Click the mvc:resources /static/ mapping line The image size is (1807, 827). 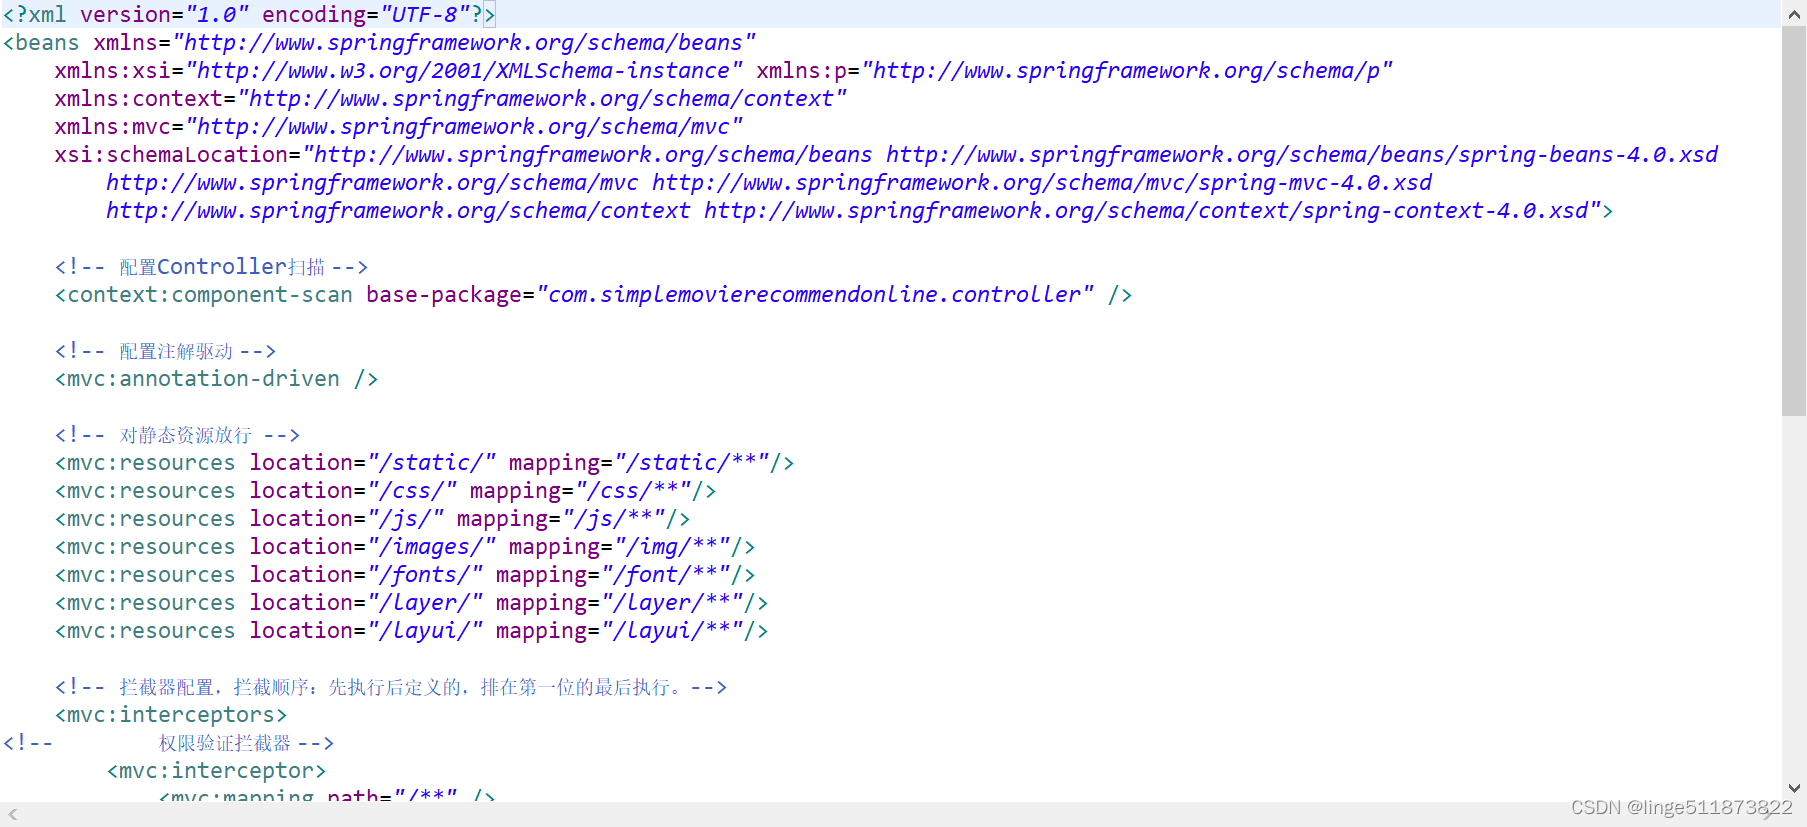(424, 463)
